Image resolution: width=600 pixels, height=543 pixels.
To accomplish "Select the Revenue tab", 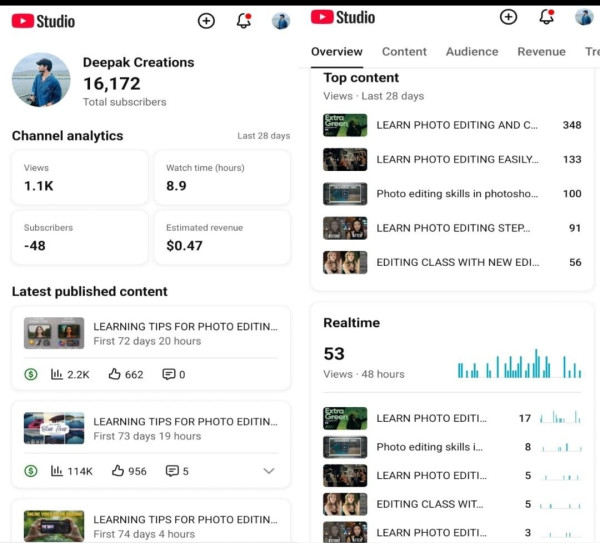I will point(541,51).
